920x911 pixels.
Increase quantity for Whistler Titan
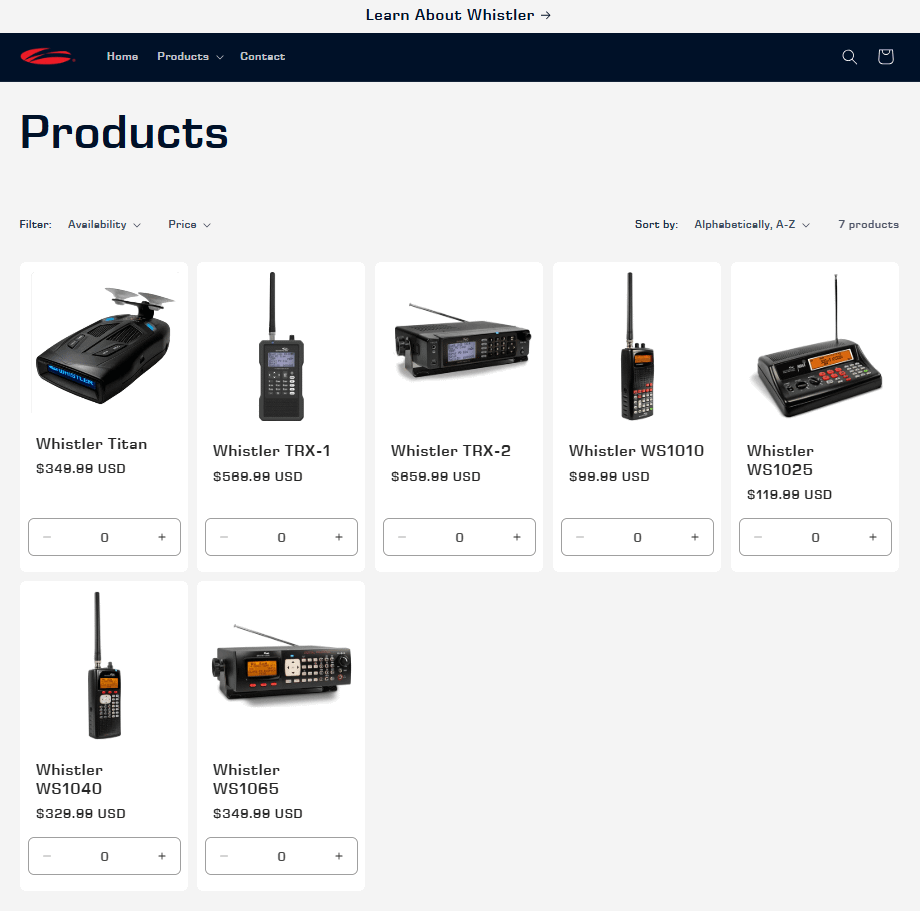pyautogui.click(x=162, y=537)
